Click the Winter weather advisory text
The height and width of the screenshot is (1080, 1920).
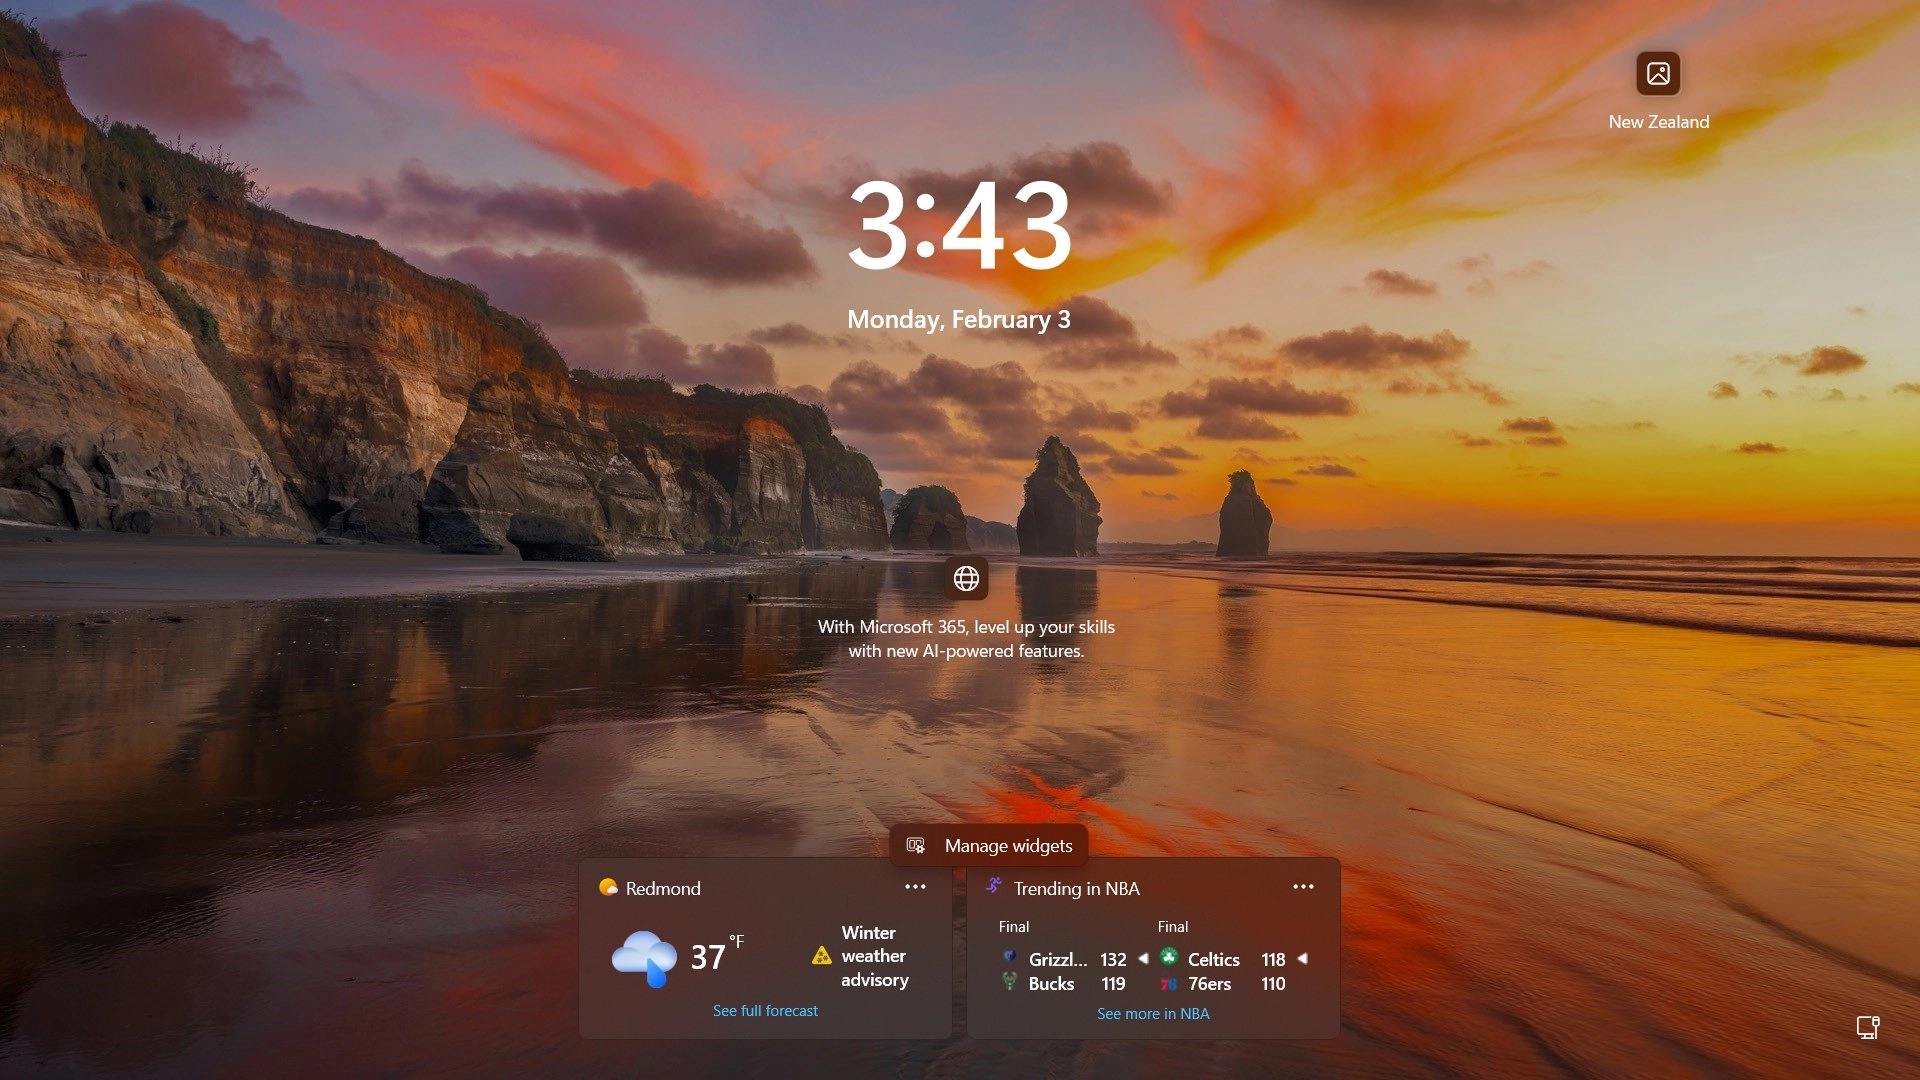pos(874,956)
